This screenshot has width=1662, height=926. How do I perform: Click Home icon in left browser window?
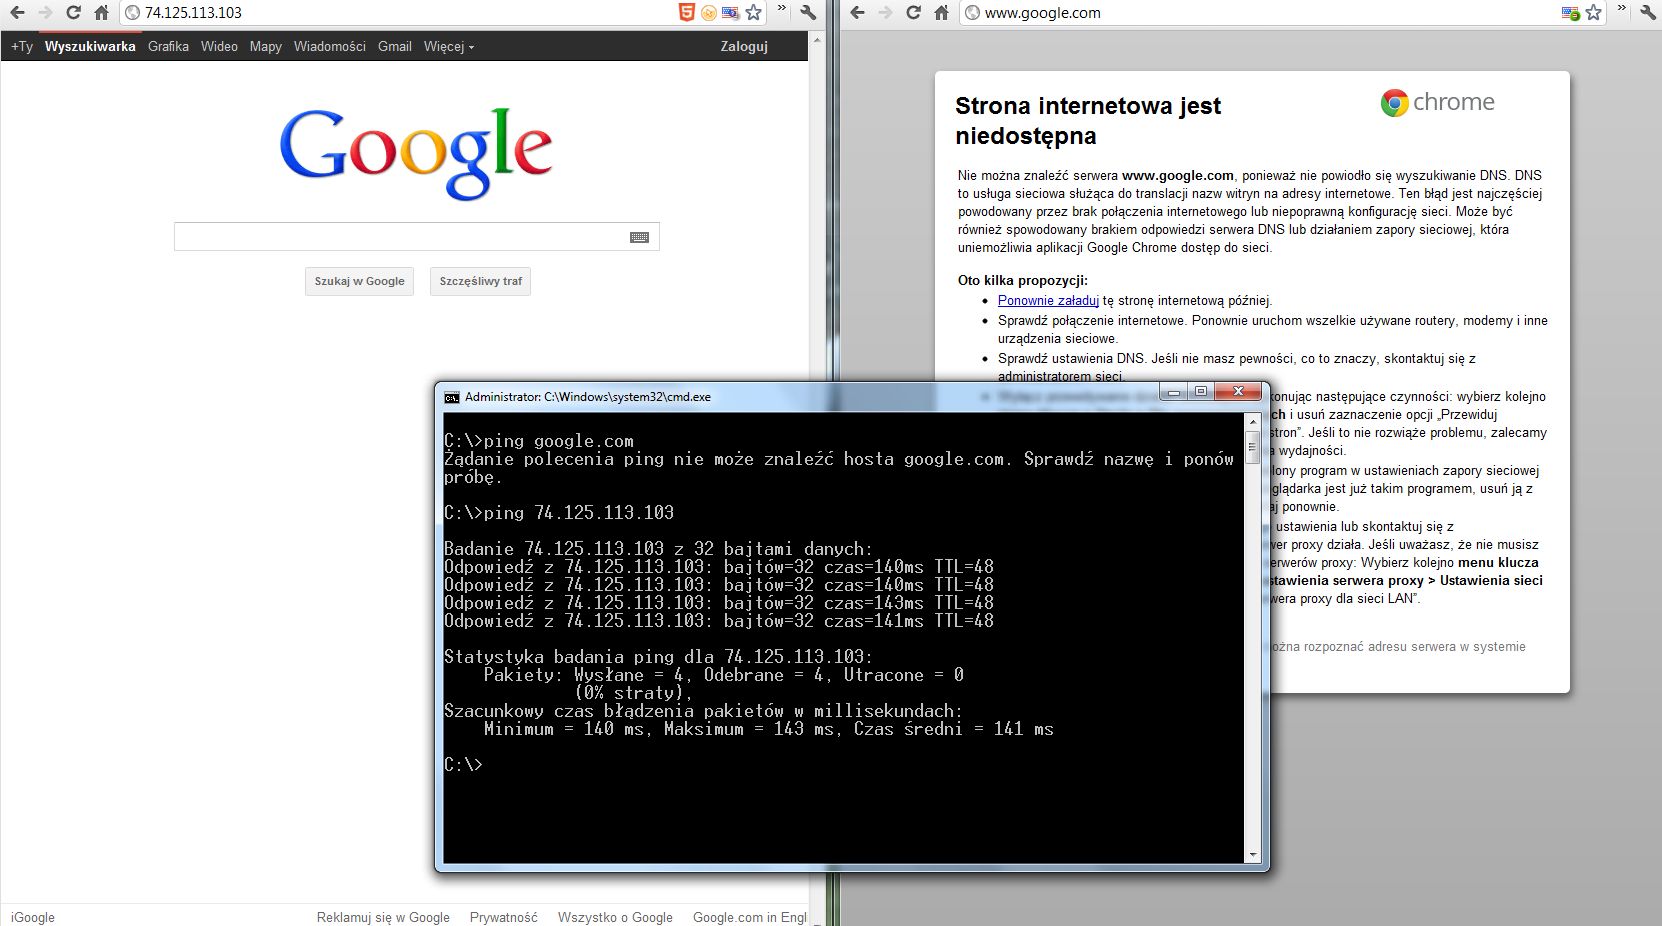(101, 13)
